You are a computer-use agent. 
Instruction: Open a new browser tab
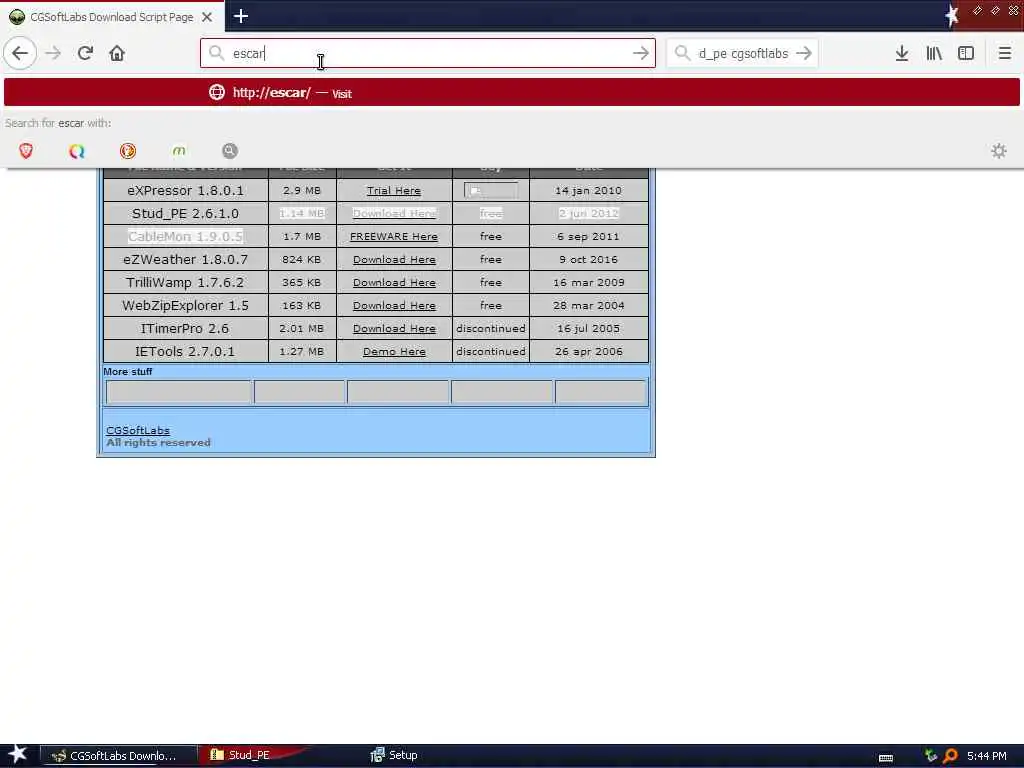240,16
